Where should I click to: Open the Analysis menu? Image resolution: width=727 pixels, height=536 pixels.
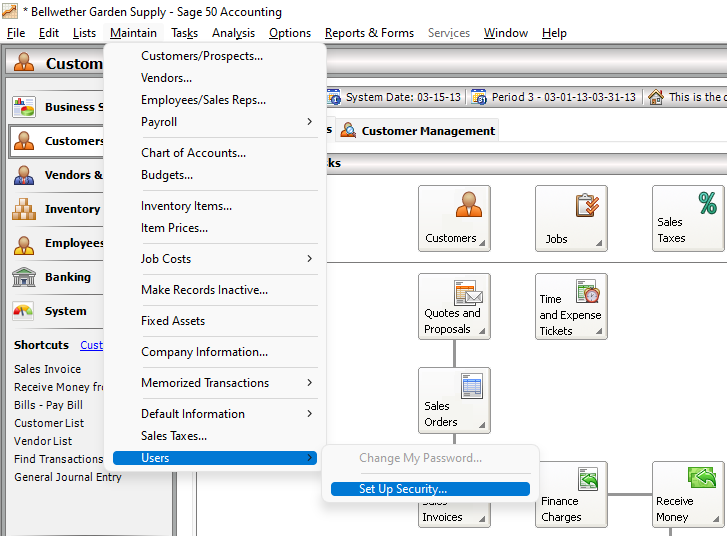point(234,33)
